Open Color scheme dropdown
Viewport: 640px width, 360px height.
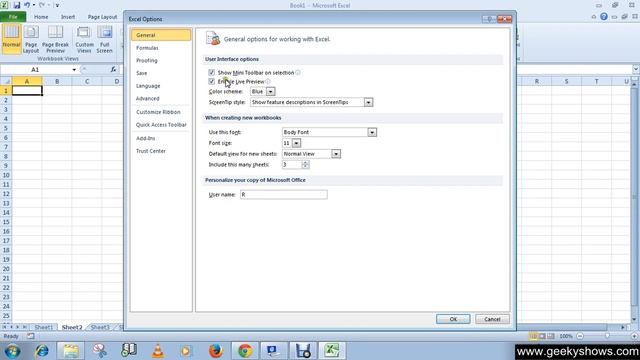pyautogui.click(x=270, y=92)
